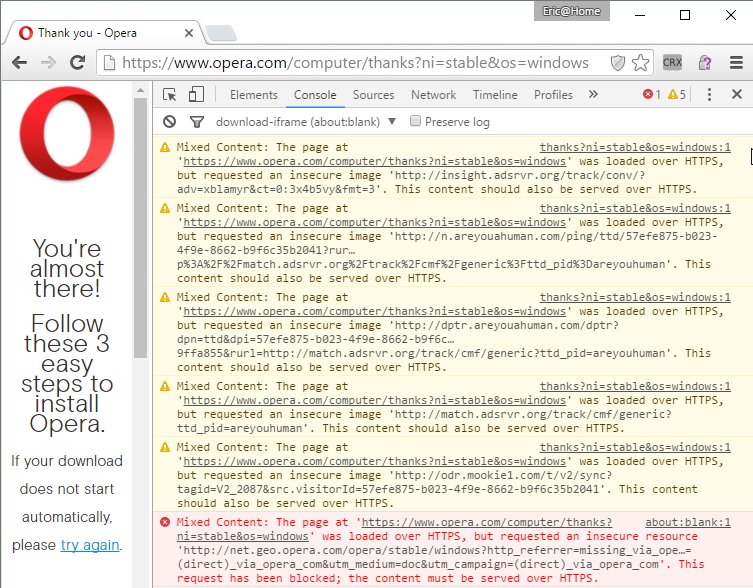
Task: Open the Network tab
Action: [433, 95]
